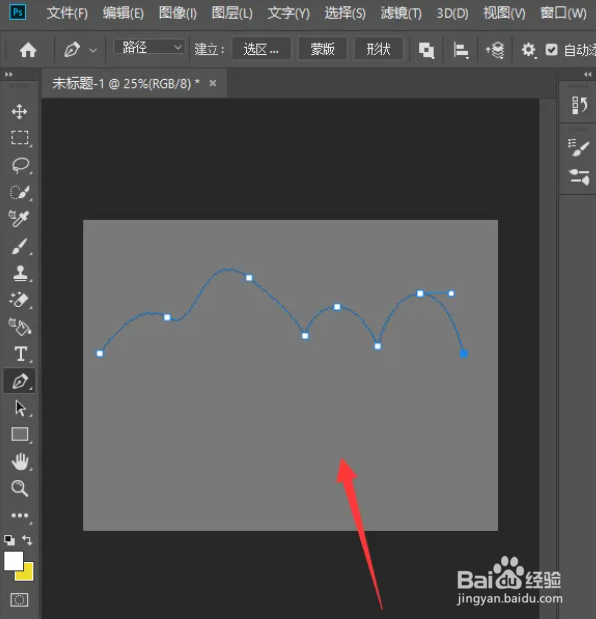Screen dimensions: 596x619
Task: Open the 选择(S) menu
Action: point(345,13)
